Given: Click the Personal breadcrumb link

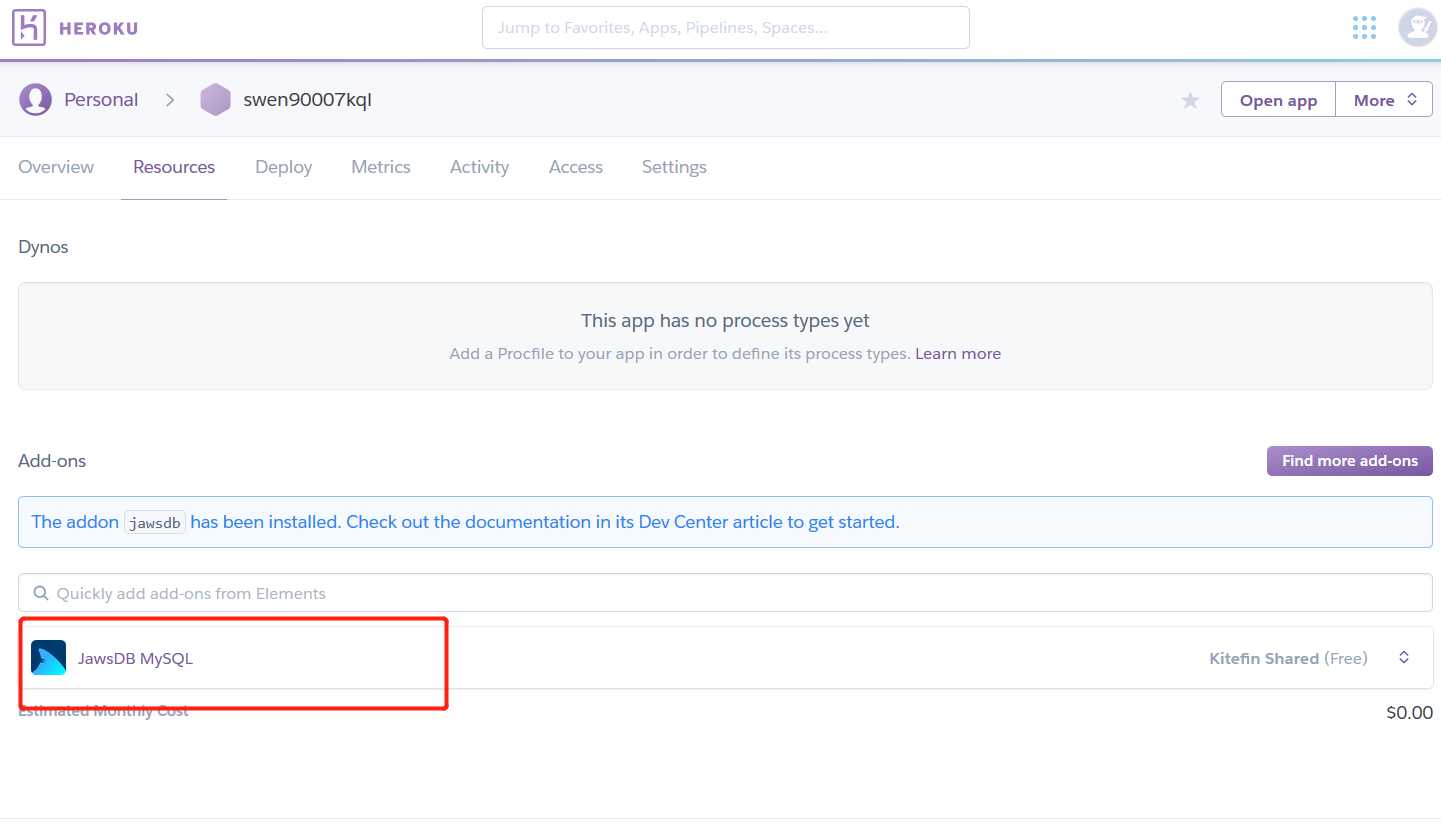Looking at the screenshot, I should (101, 100).
